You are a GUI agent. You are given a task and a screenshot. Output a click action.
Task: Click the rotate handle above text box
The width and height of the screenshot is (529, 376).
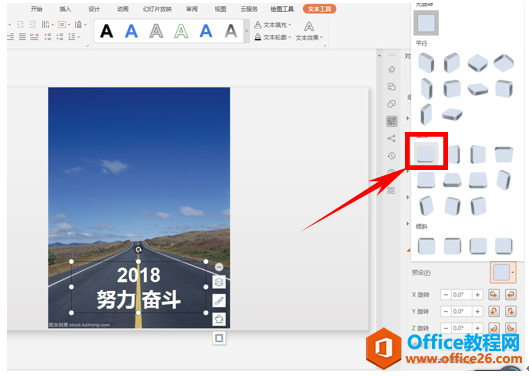138,249
